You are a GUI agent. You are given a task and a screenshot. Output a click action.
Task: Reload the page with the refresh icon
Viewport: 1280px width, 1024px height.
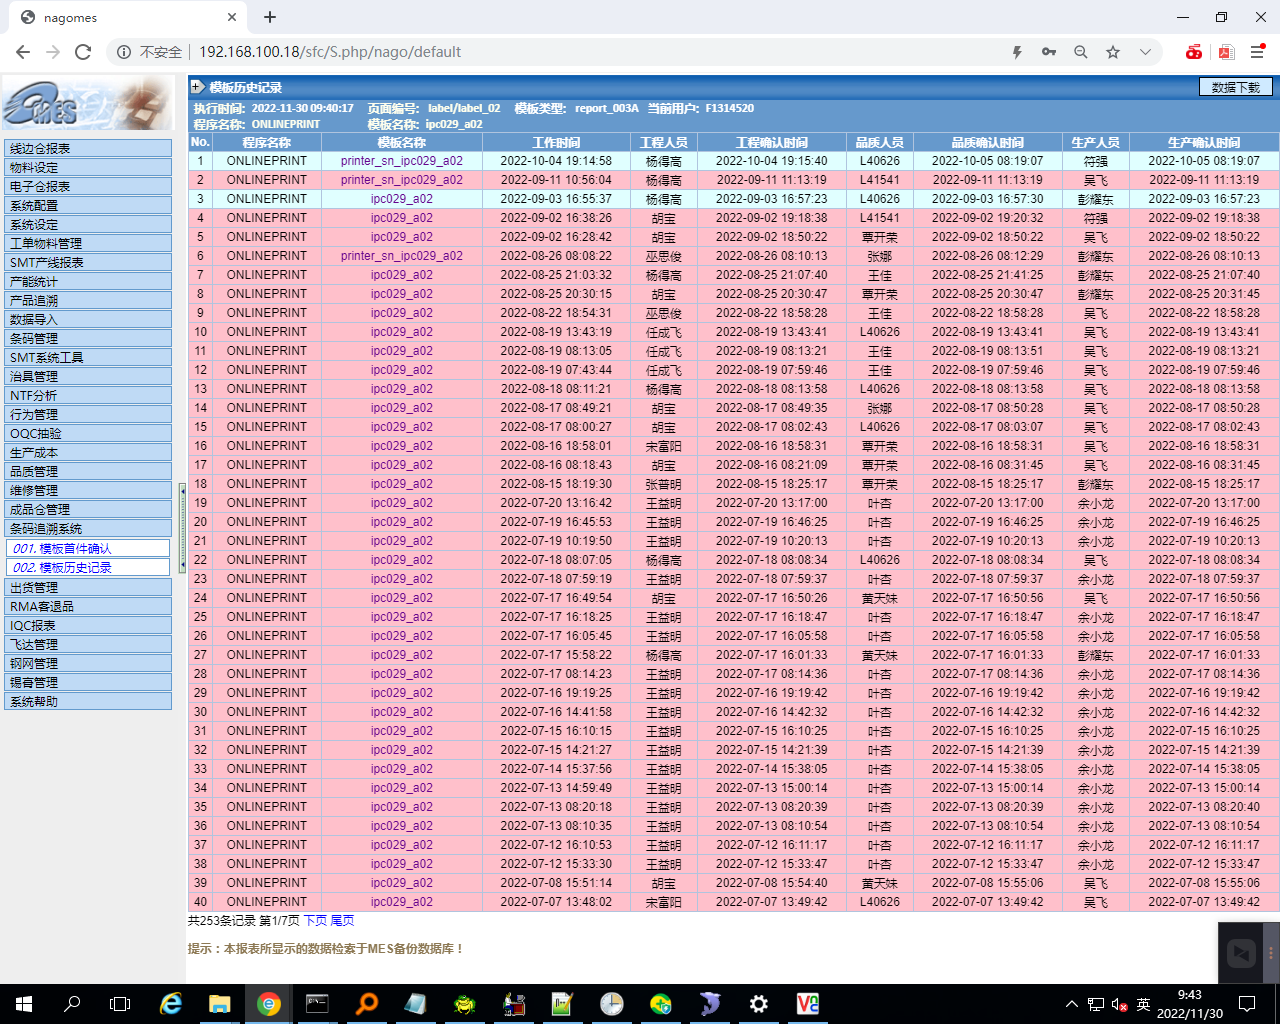pos(83,52)
